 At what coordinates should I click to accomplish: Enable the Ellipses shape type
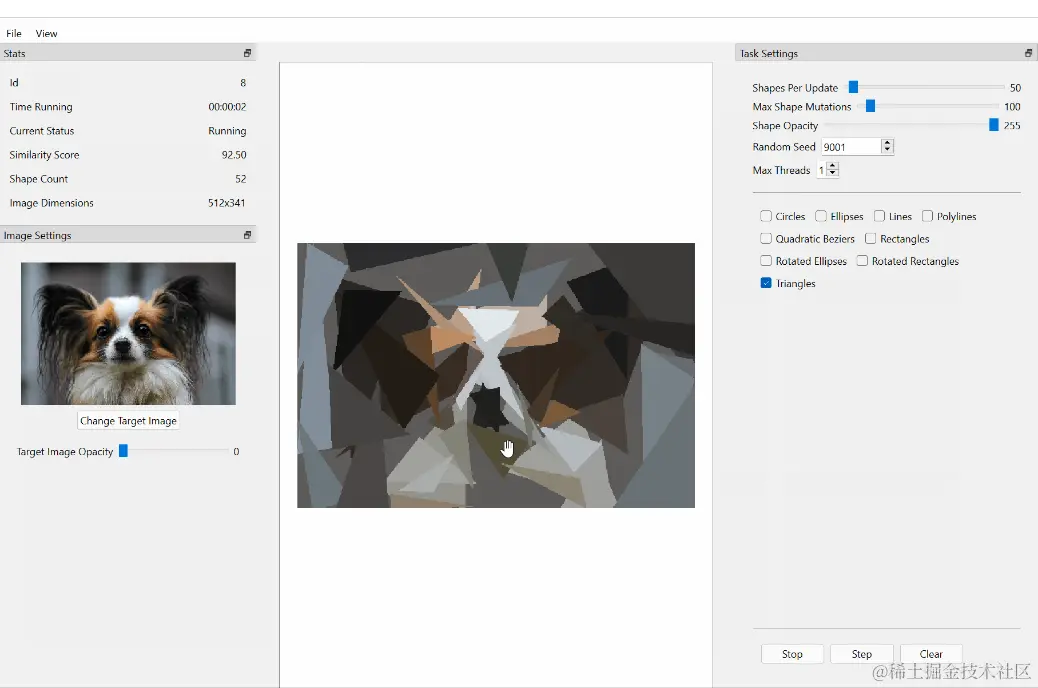819,216
